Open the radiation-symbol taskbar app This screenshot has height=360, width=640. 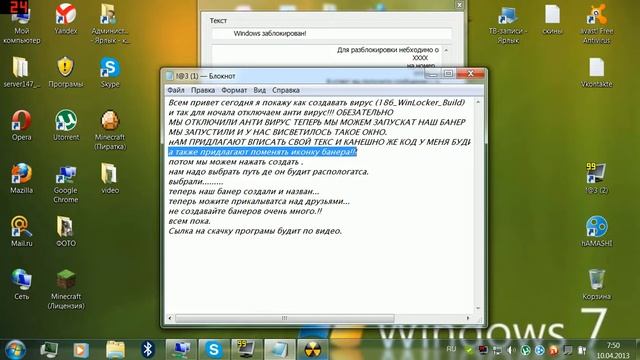(312, 349)
